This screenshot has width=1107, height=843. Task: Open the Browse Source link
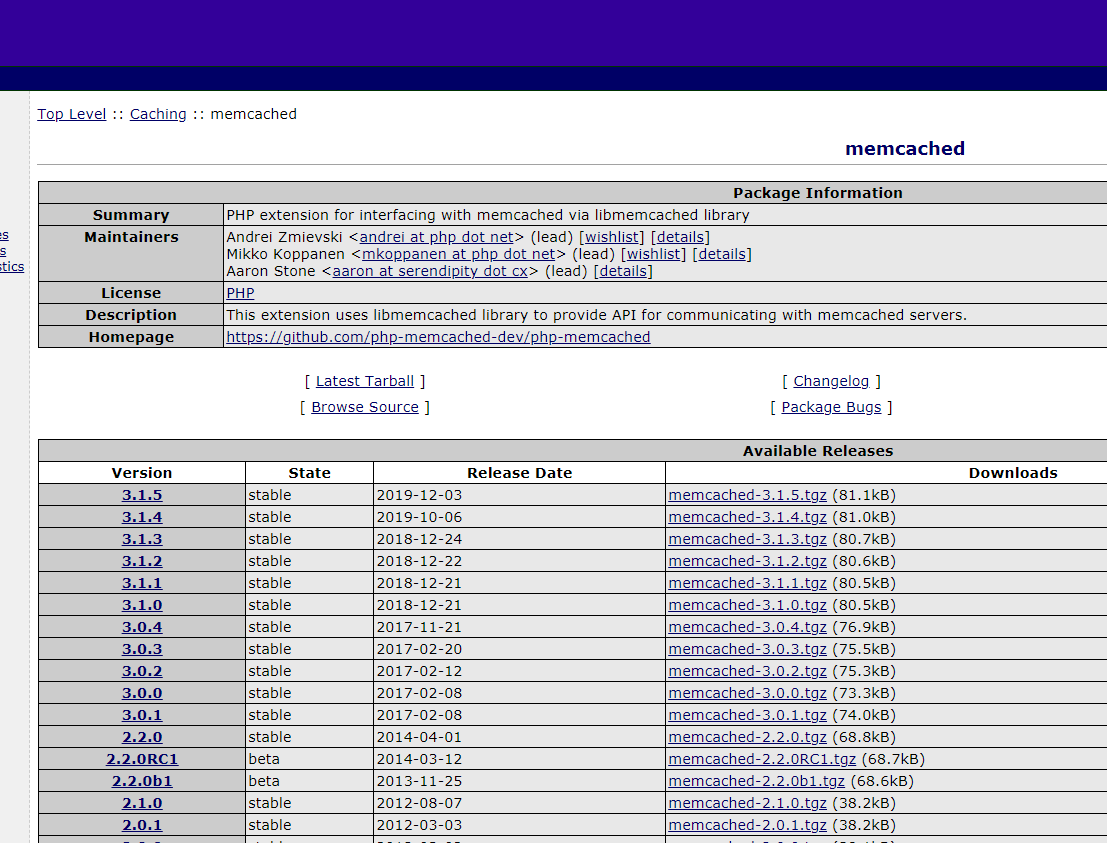365,407
